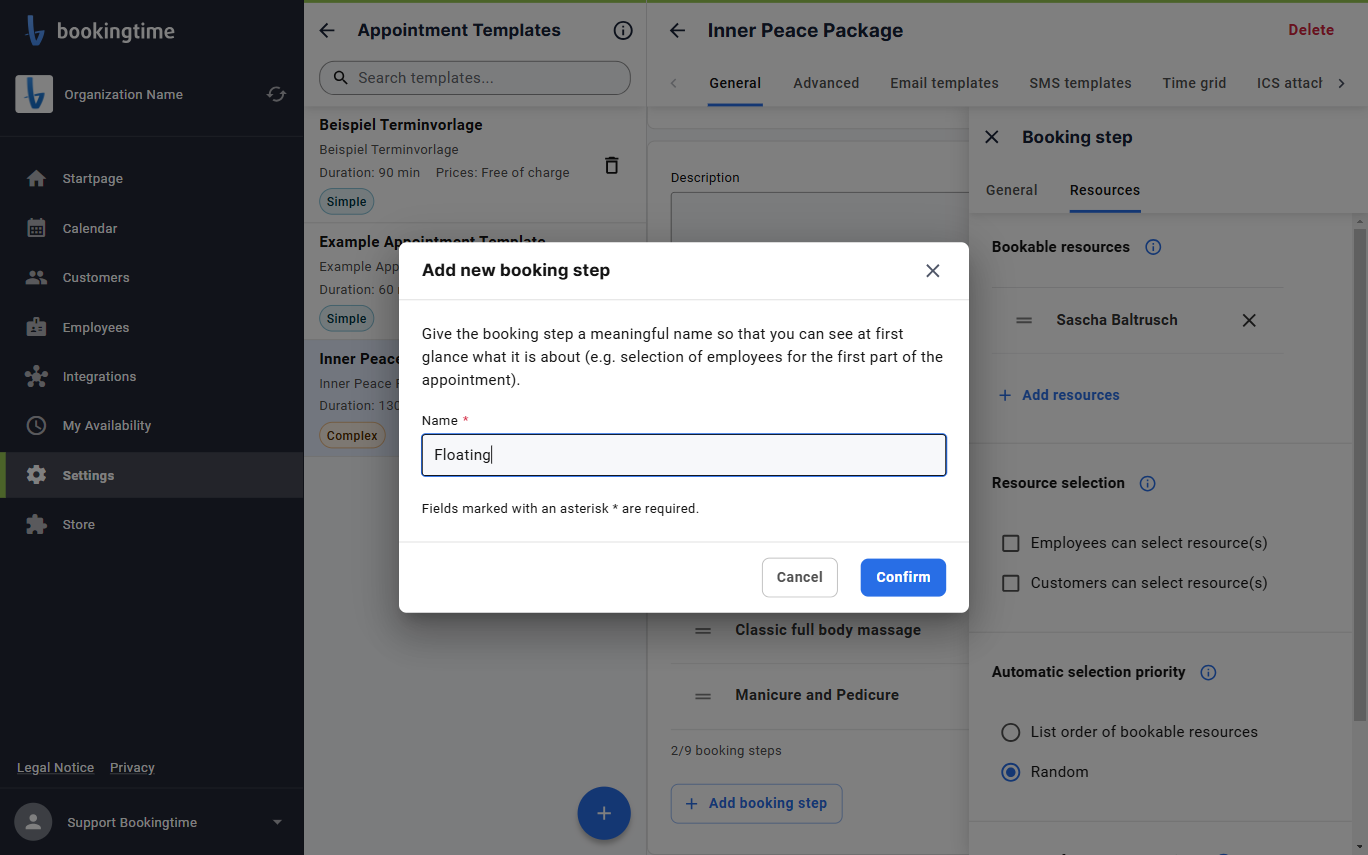Select the Random priority option
This screenshot has height=855, width=1368.
coord(1011,772)
